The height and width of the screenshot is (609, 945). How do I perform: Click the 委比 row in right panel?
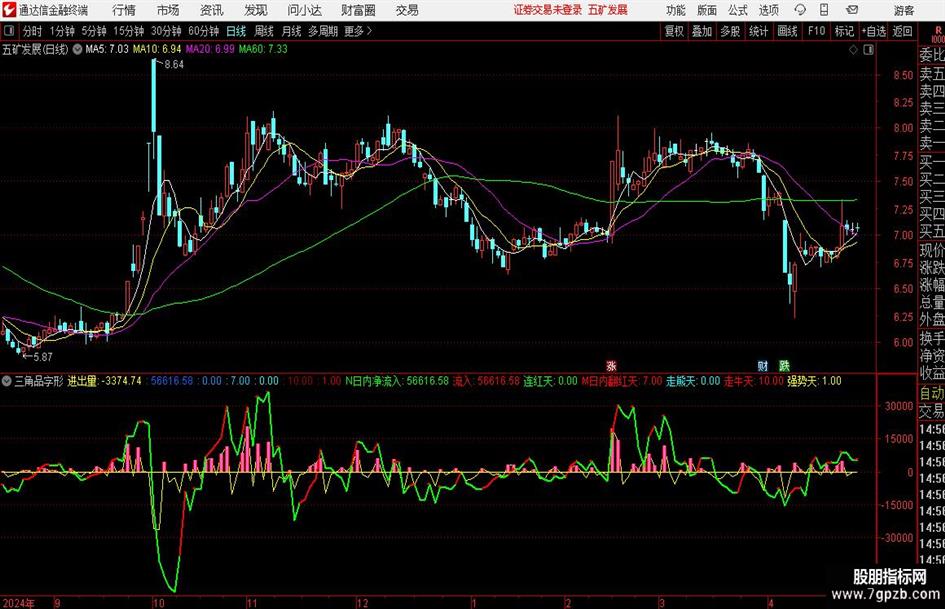pyautogui.click(x=932, y=54)
